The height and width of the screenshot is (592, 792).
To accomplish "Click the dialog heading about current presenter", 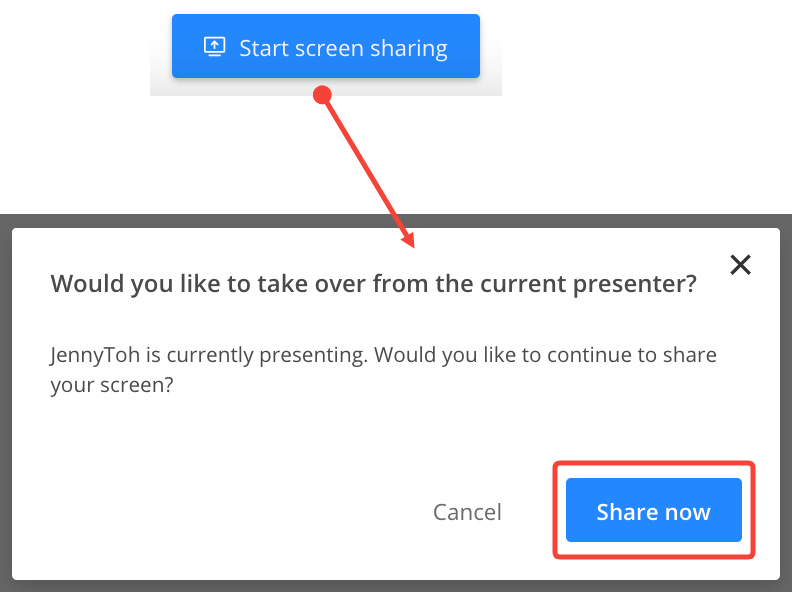I will click(x=373, y=283).
